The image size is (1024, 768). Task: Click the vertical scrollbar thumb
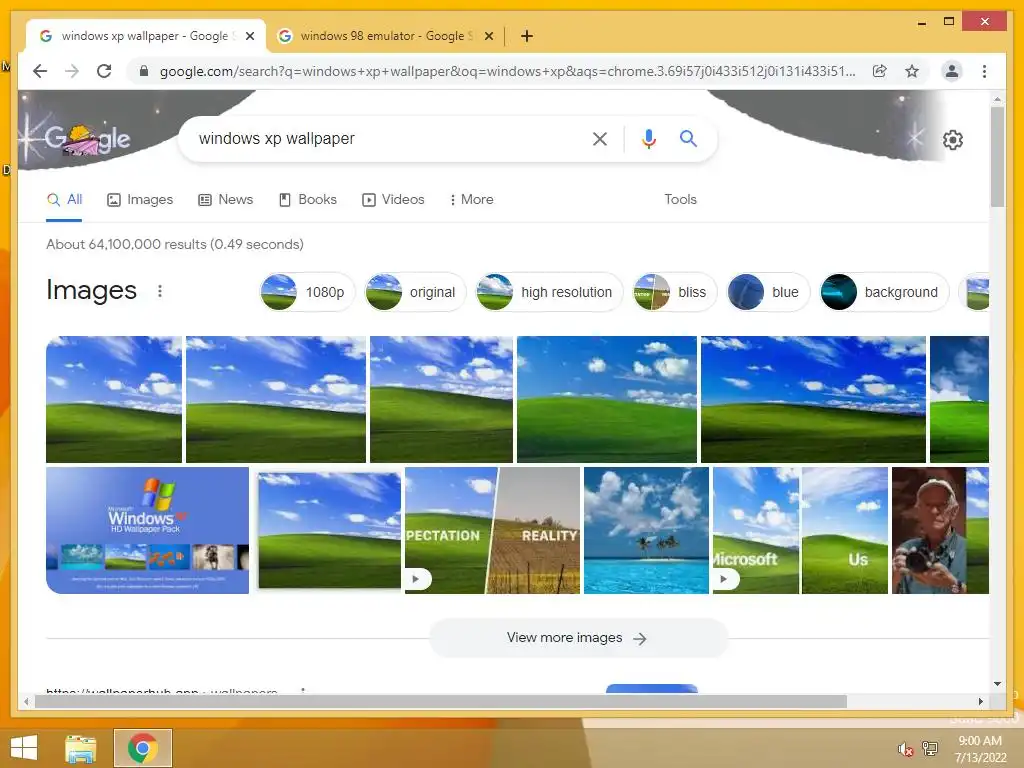pyautogui.click(x=997, y=157)
